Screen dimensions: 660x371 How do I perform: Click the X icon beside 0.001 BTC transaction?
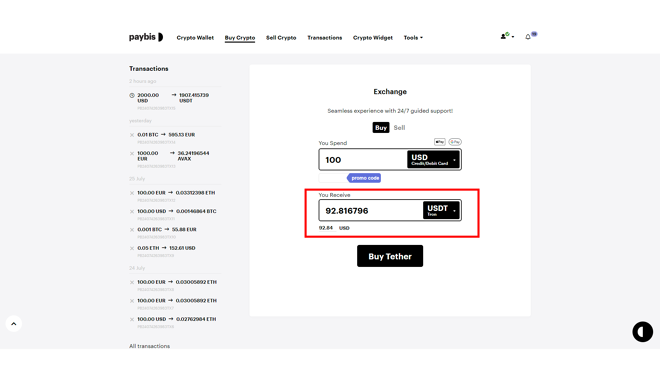coord(132,230)
